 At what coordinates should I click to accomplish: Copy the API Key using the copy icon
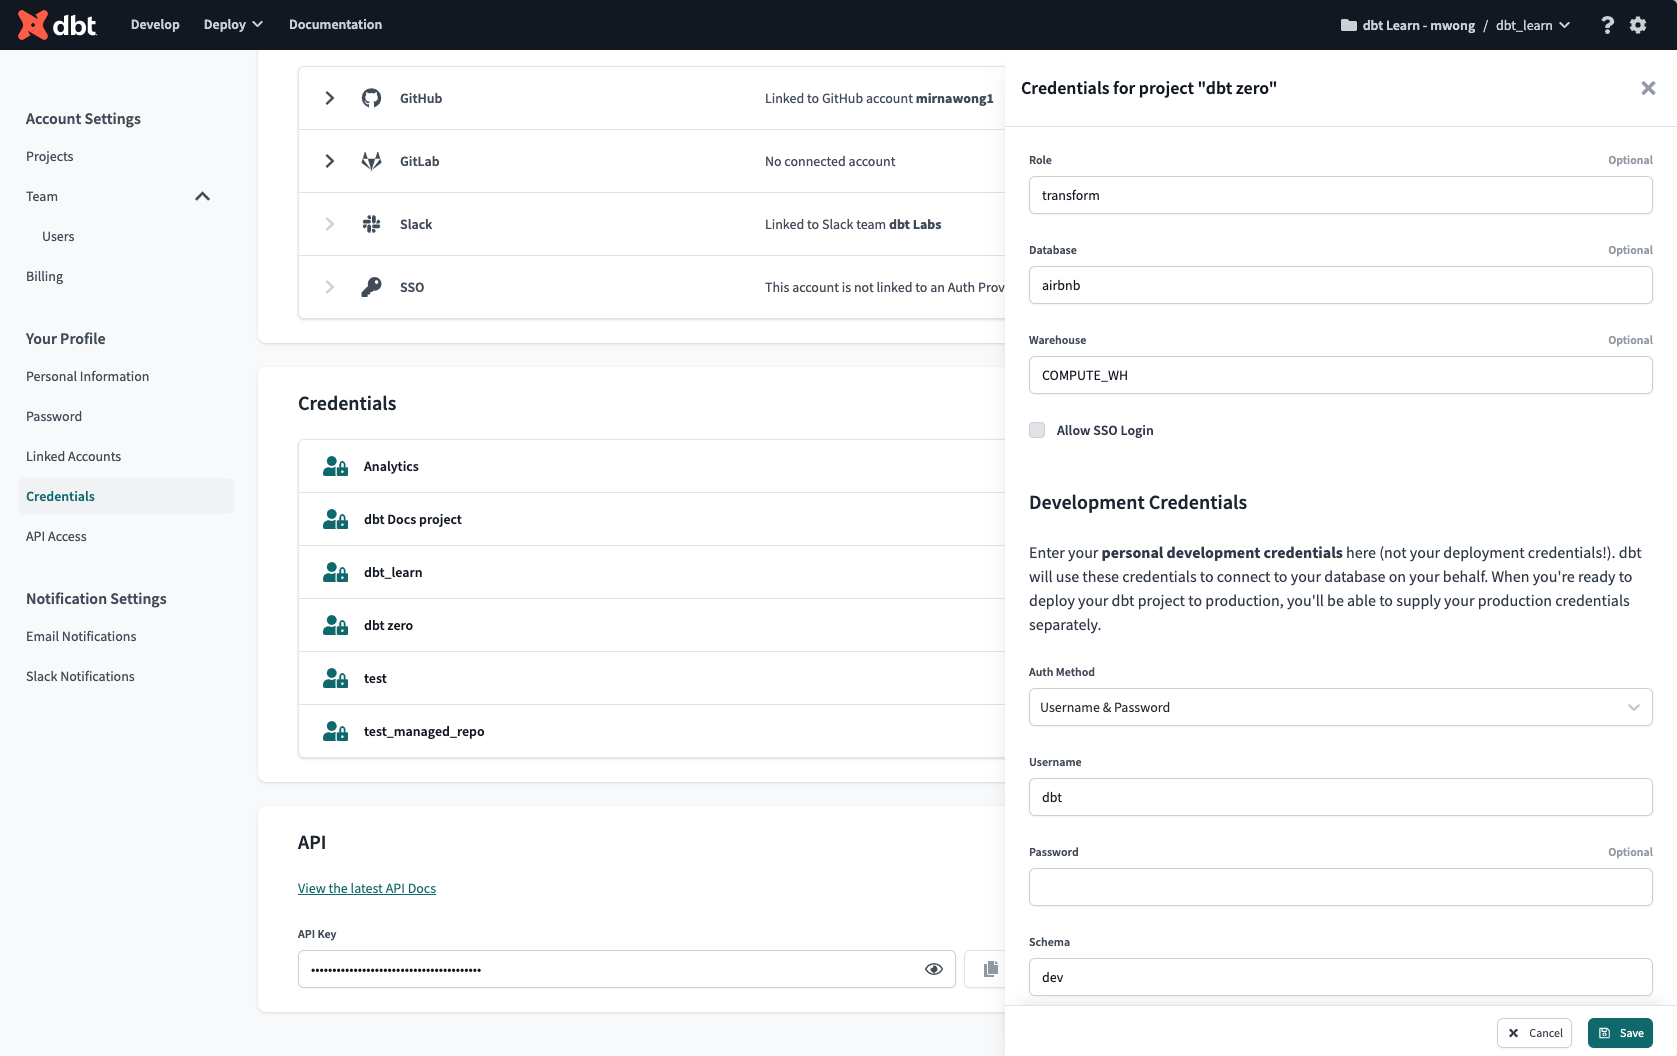coord(991,968)
